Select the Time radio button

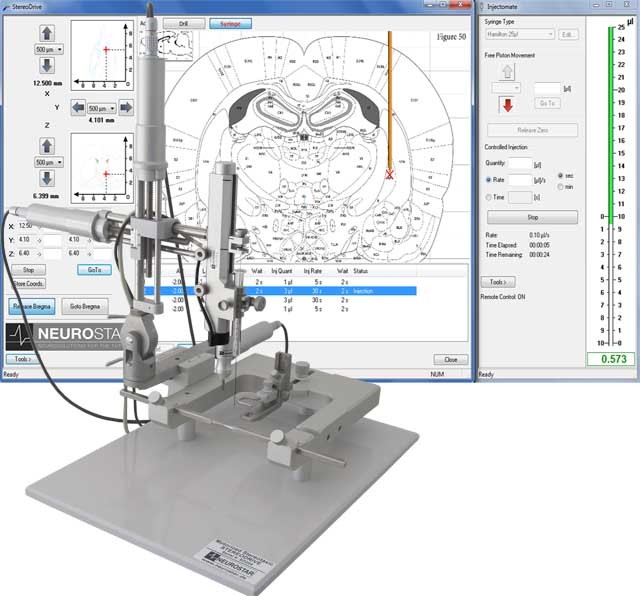point(488,198)
